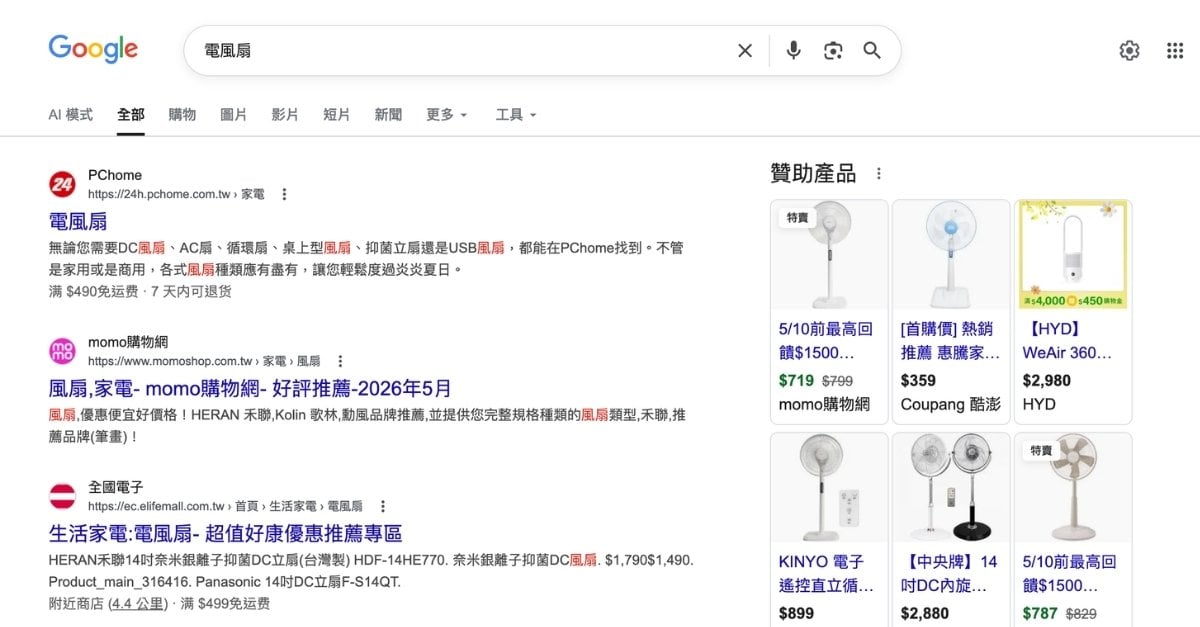Open the Coupang $359 fan product image
Viewport: 1200px width, 627px height.
[x=951, y=255]
